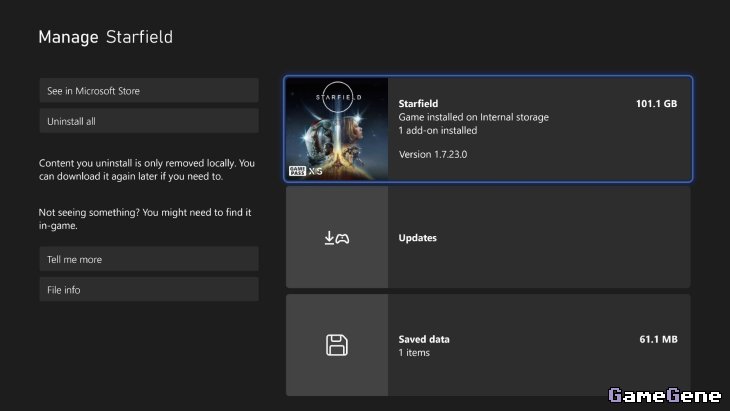Screen dimensions: 730x411
Task: Click the floppy disk Saved data icon
Action: coord(337,345)
